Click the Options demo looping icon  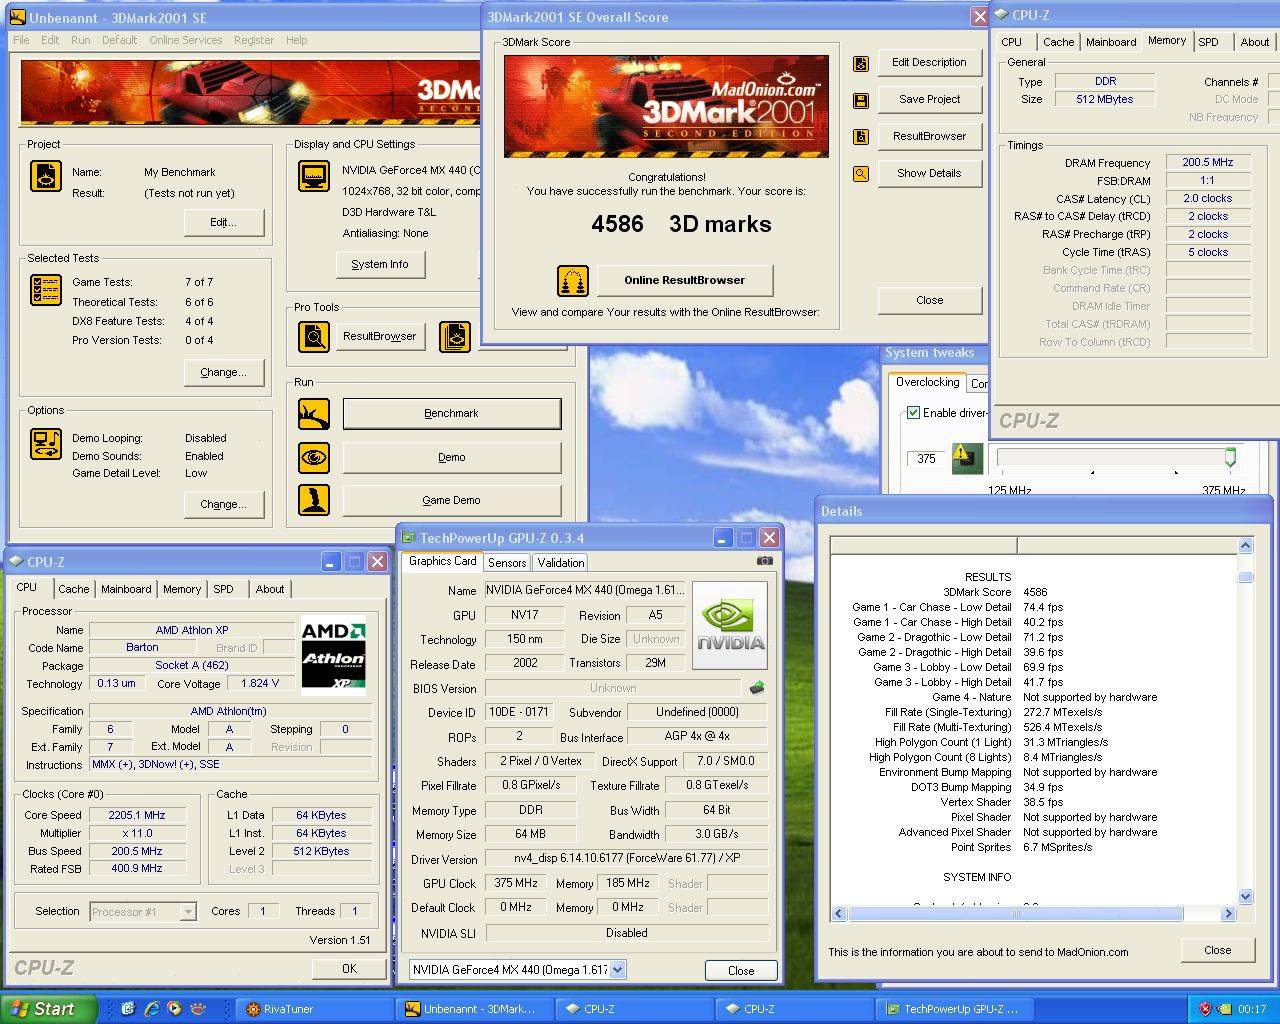[46, 443]
